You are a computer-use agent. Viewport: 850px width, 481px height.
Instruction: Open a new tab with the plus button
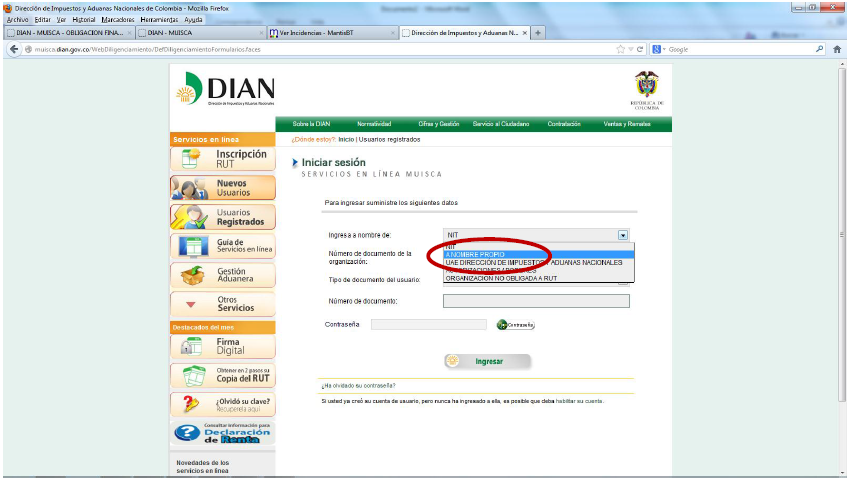[x=538, y=33]
